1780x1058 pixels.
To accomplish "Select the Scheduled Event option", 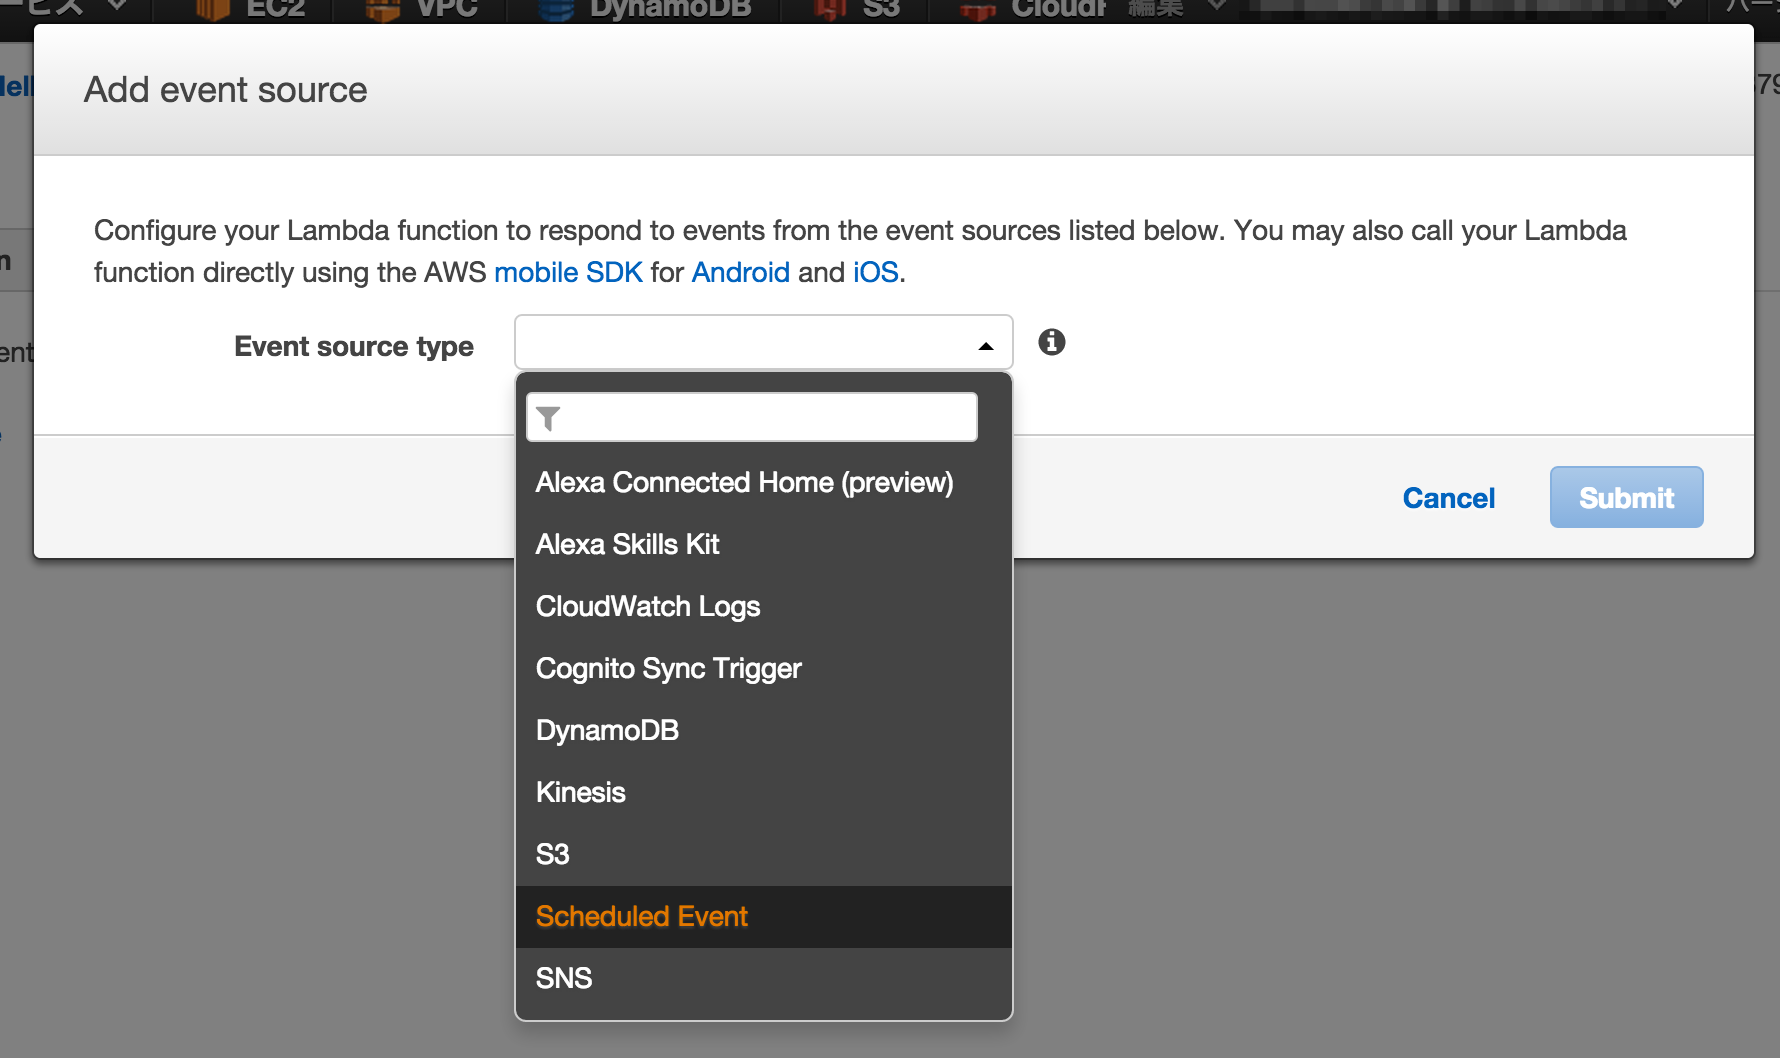I will point(641,916).
